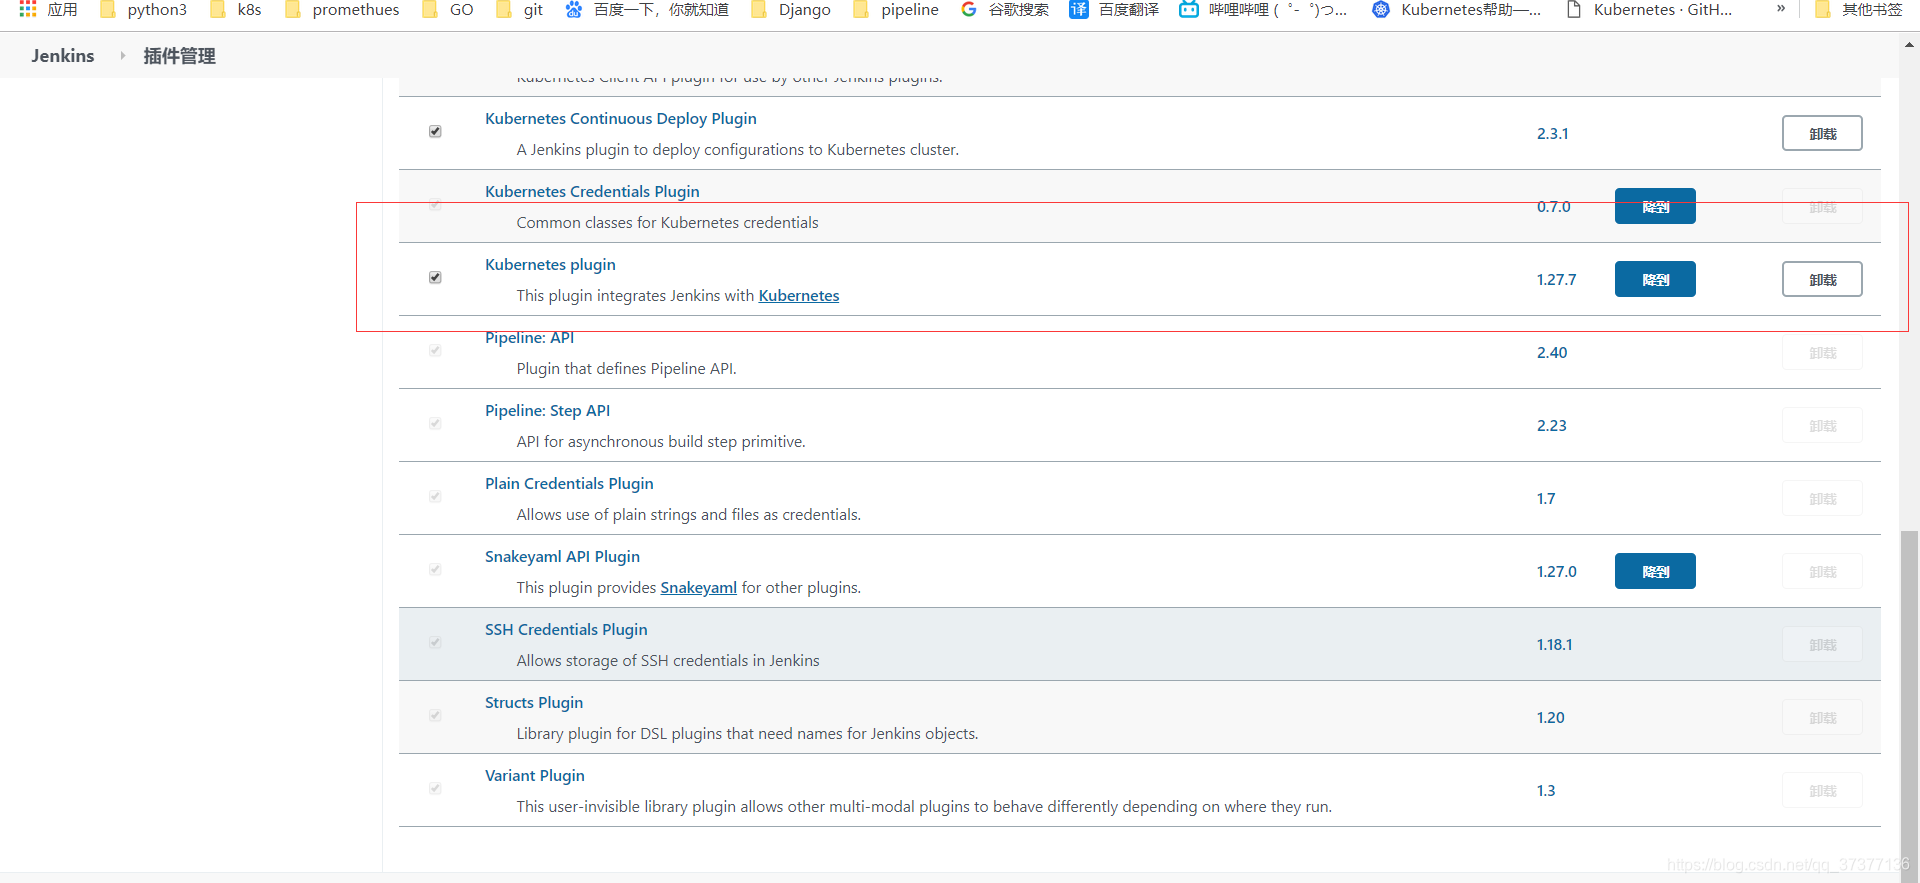1920x883 pixels.
Task: Open the Plain Credentials Plugin link
Action: (x=569, y=484)
